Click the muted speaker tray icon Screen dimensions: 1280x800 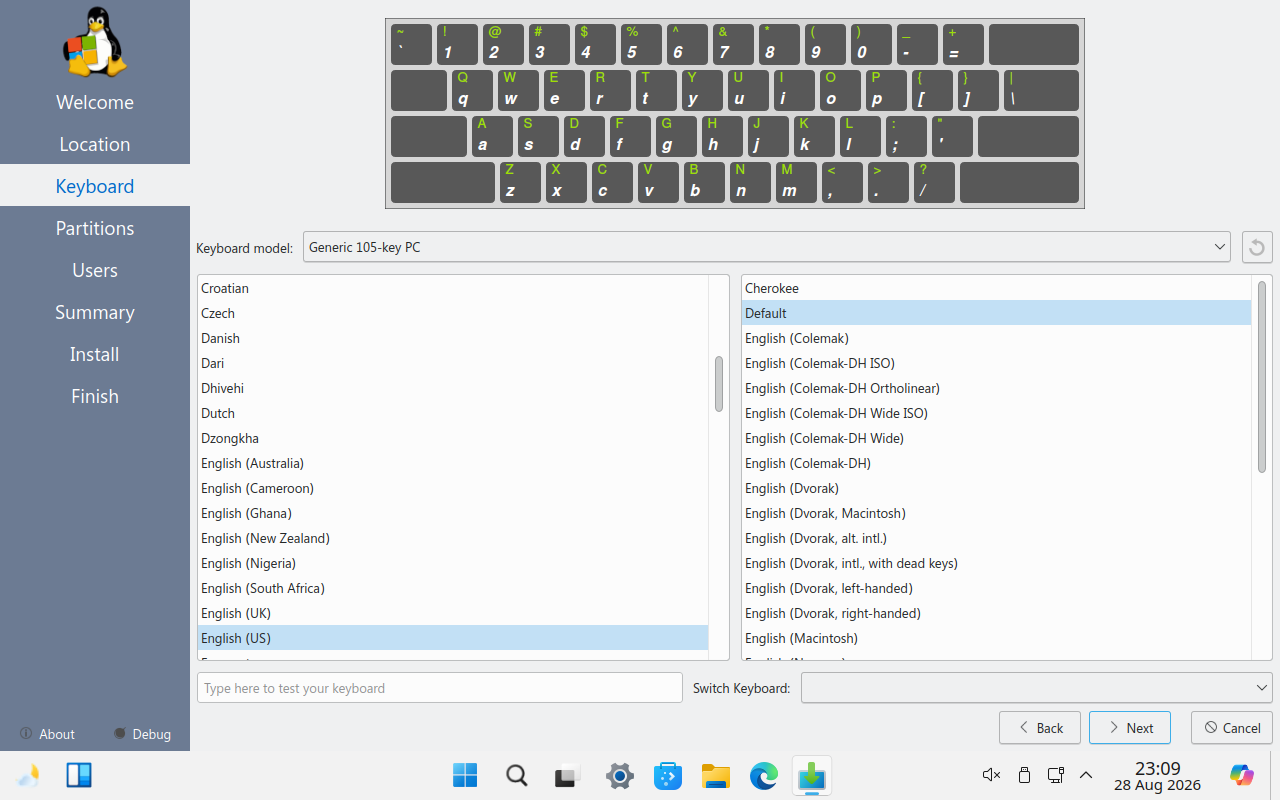(x=991, y=775)
